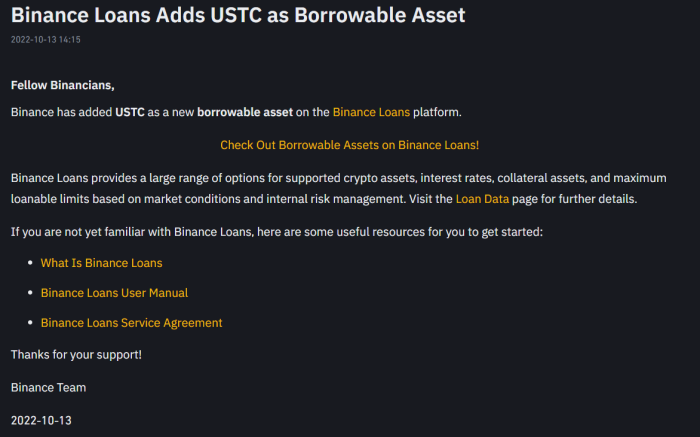Click the bullet beside What Is Binance Loans
Viewport: 700px width, 437px height.
tap(30, 262)
